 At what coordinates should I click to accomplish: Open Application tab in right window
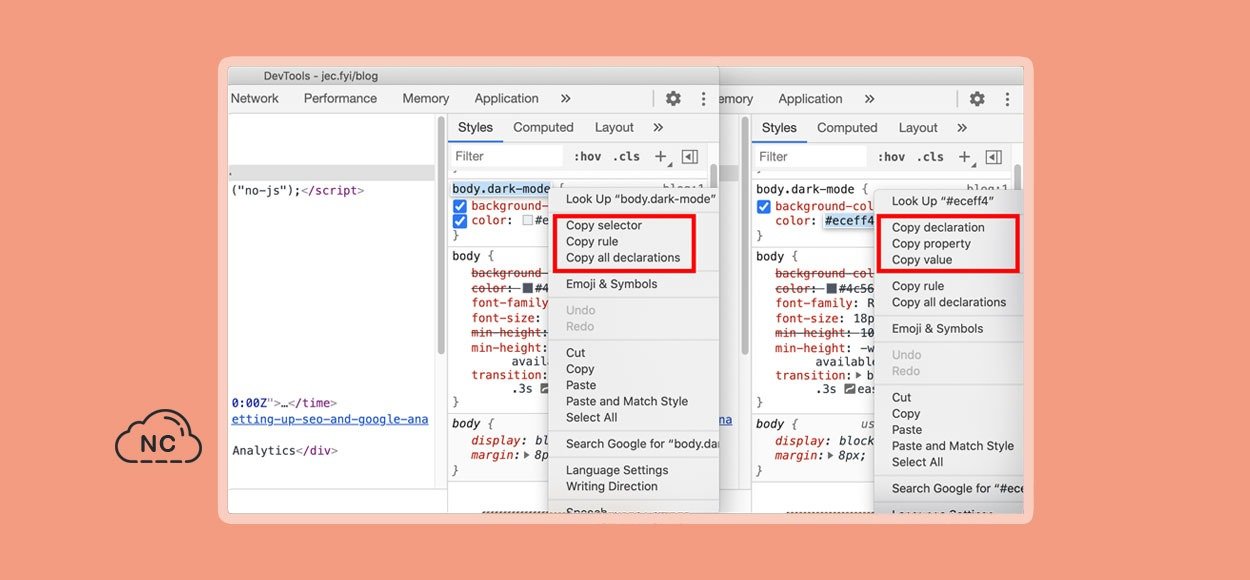(x=810, y=98)
